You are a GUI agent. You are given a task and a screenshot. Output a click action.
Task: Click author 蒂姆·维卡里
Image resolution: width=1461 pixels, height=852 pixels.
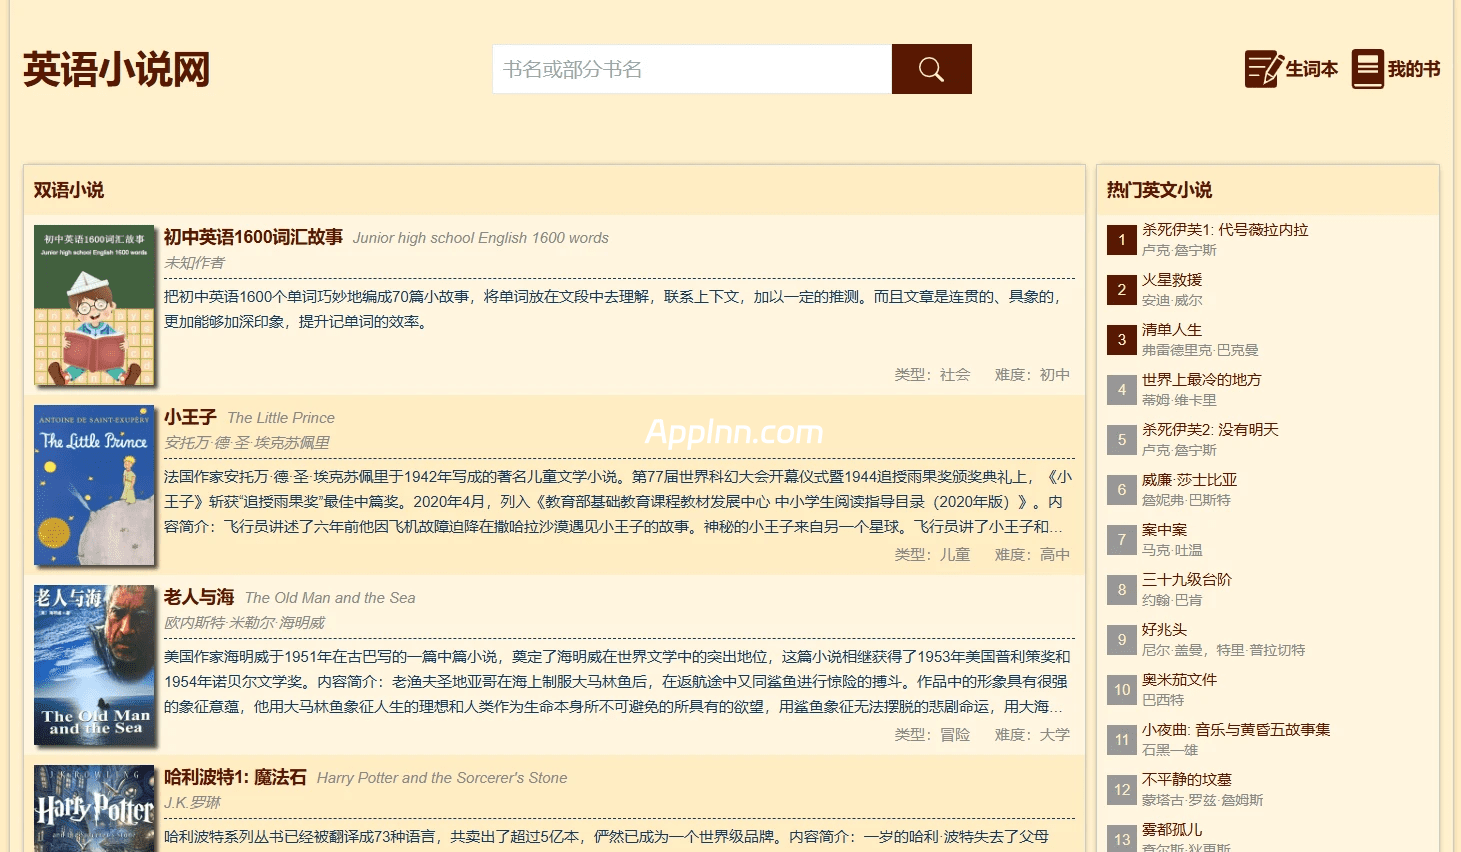point(1179,400)
